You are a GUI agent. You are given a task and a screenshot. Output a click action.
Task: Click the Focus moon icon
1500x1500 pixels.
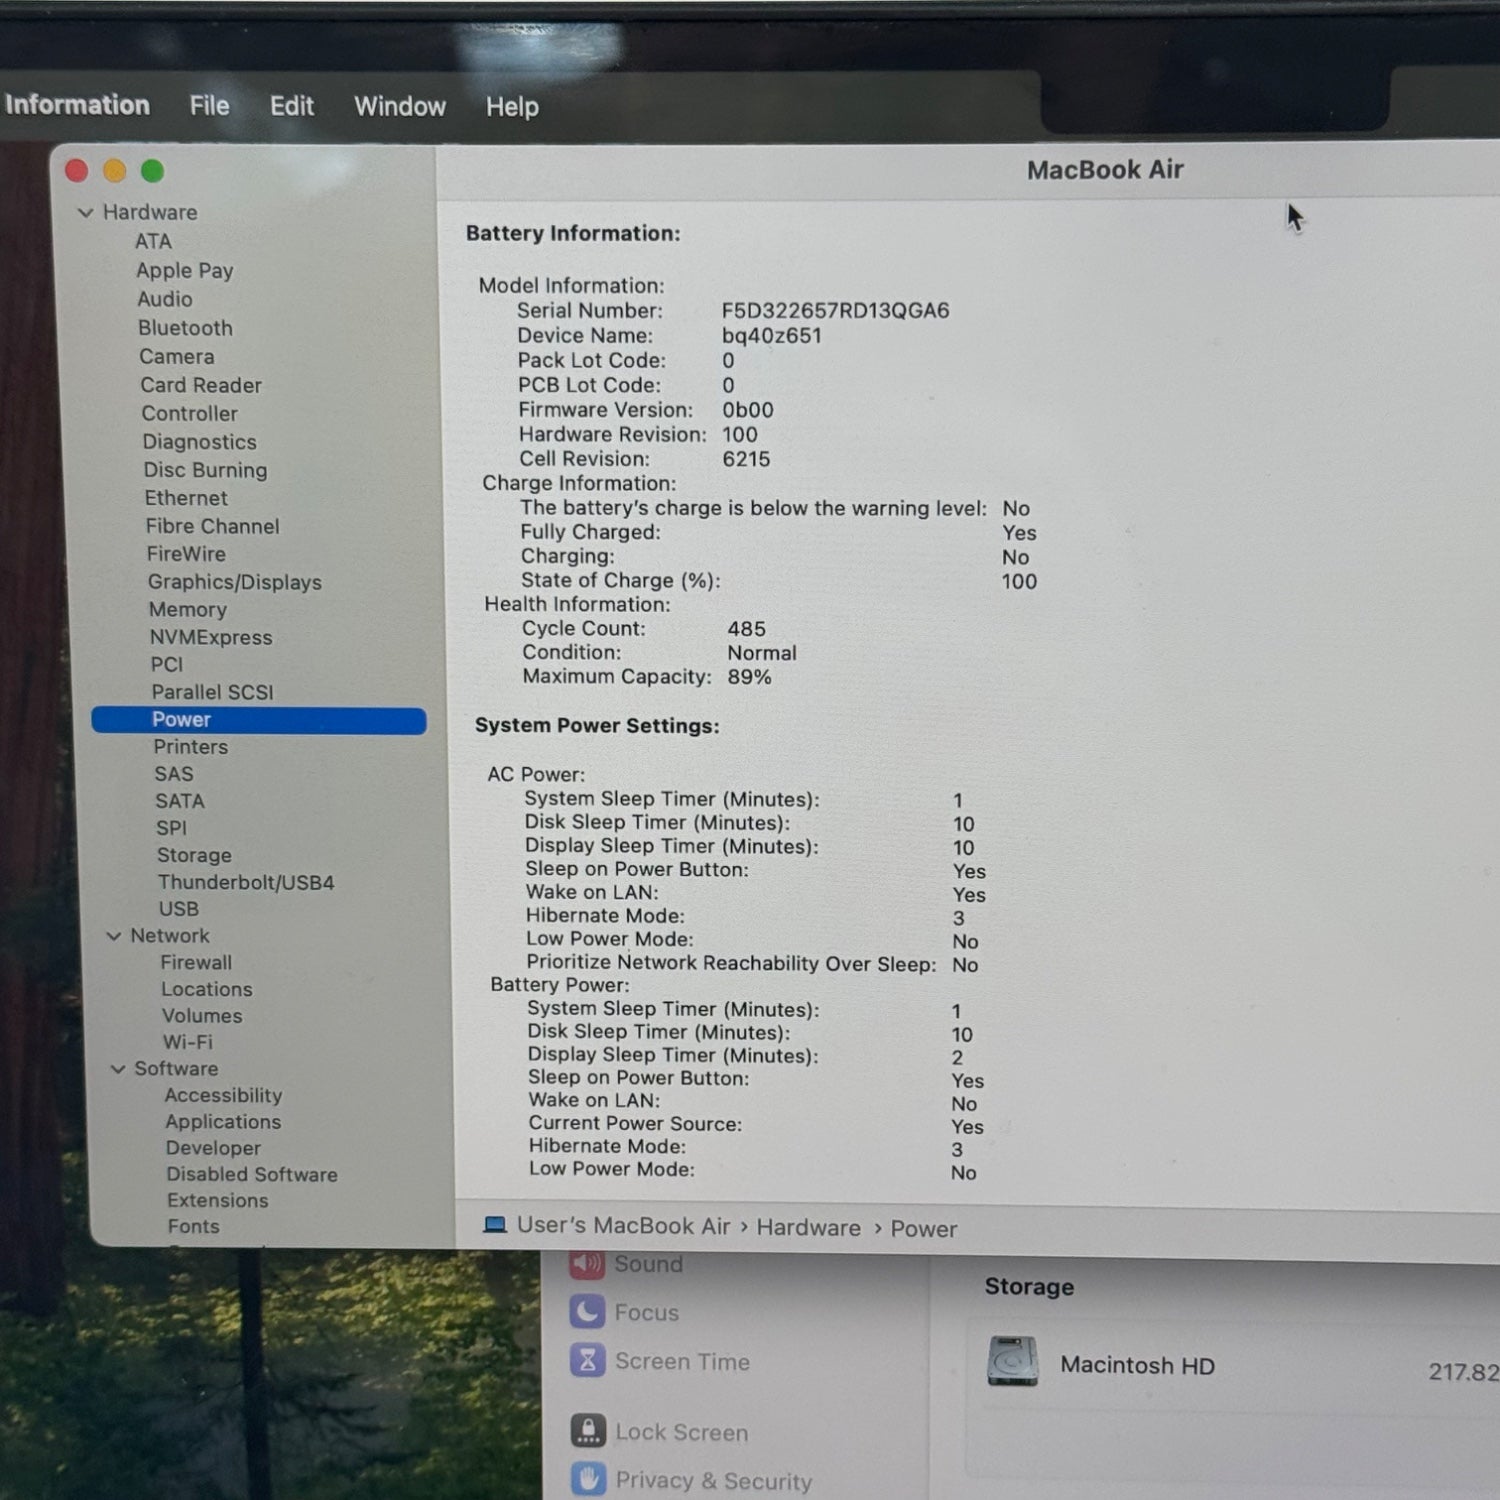tap(587, 1312)
